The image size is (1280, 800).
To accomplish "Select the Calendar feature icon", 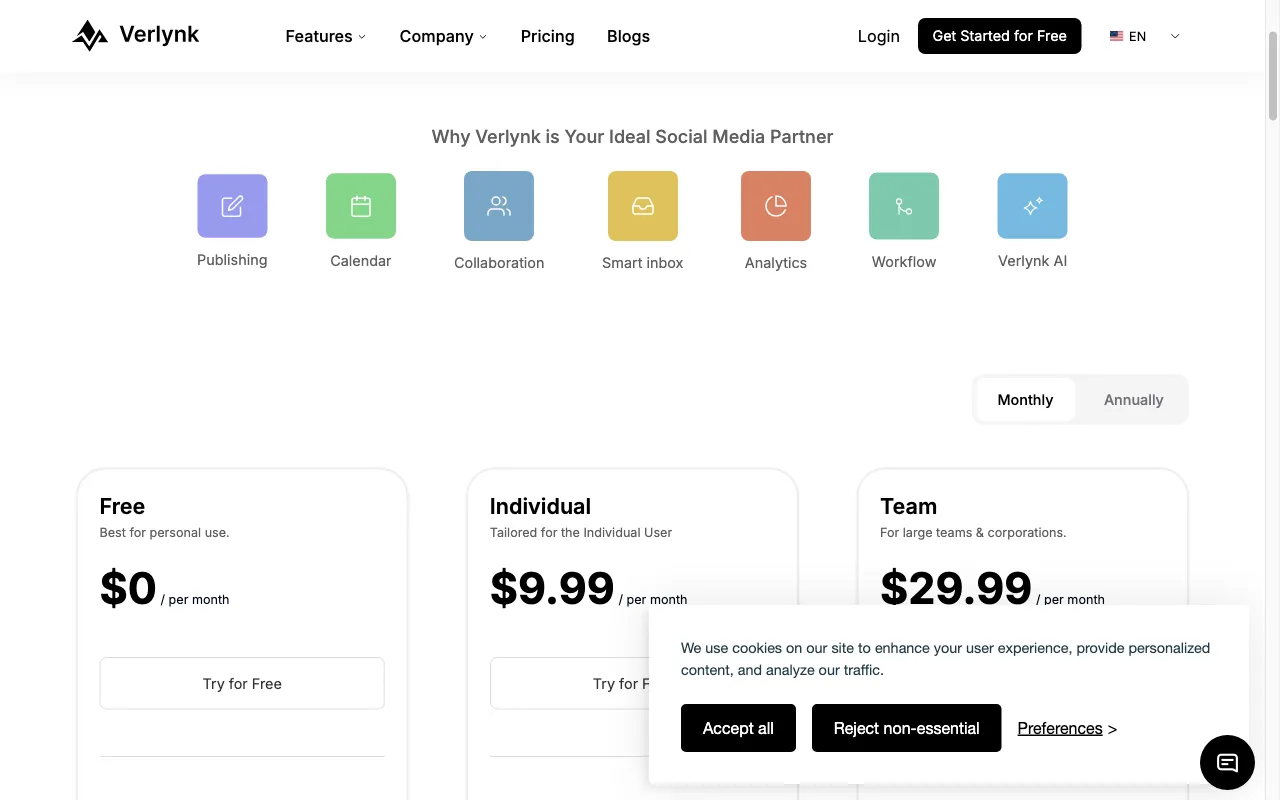I will click(x=361, y=206).
